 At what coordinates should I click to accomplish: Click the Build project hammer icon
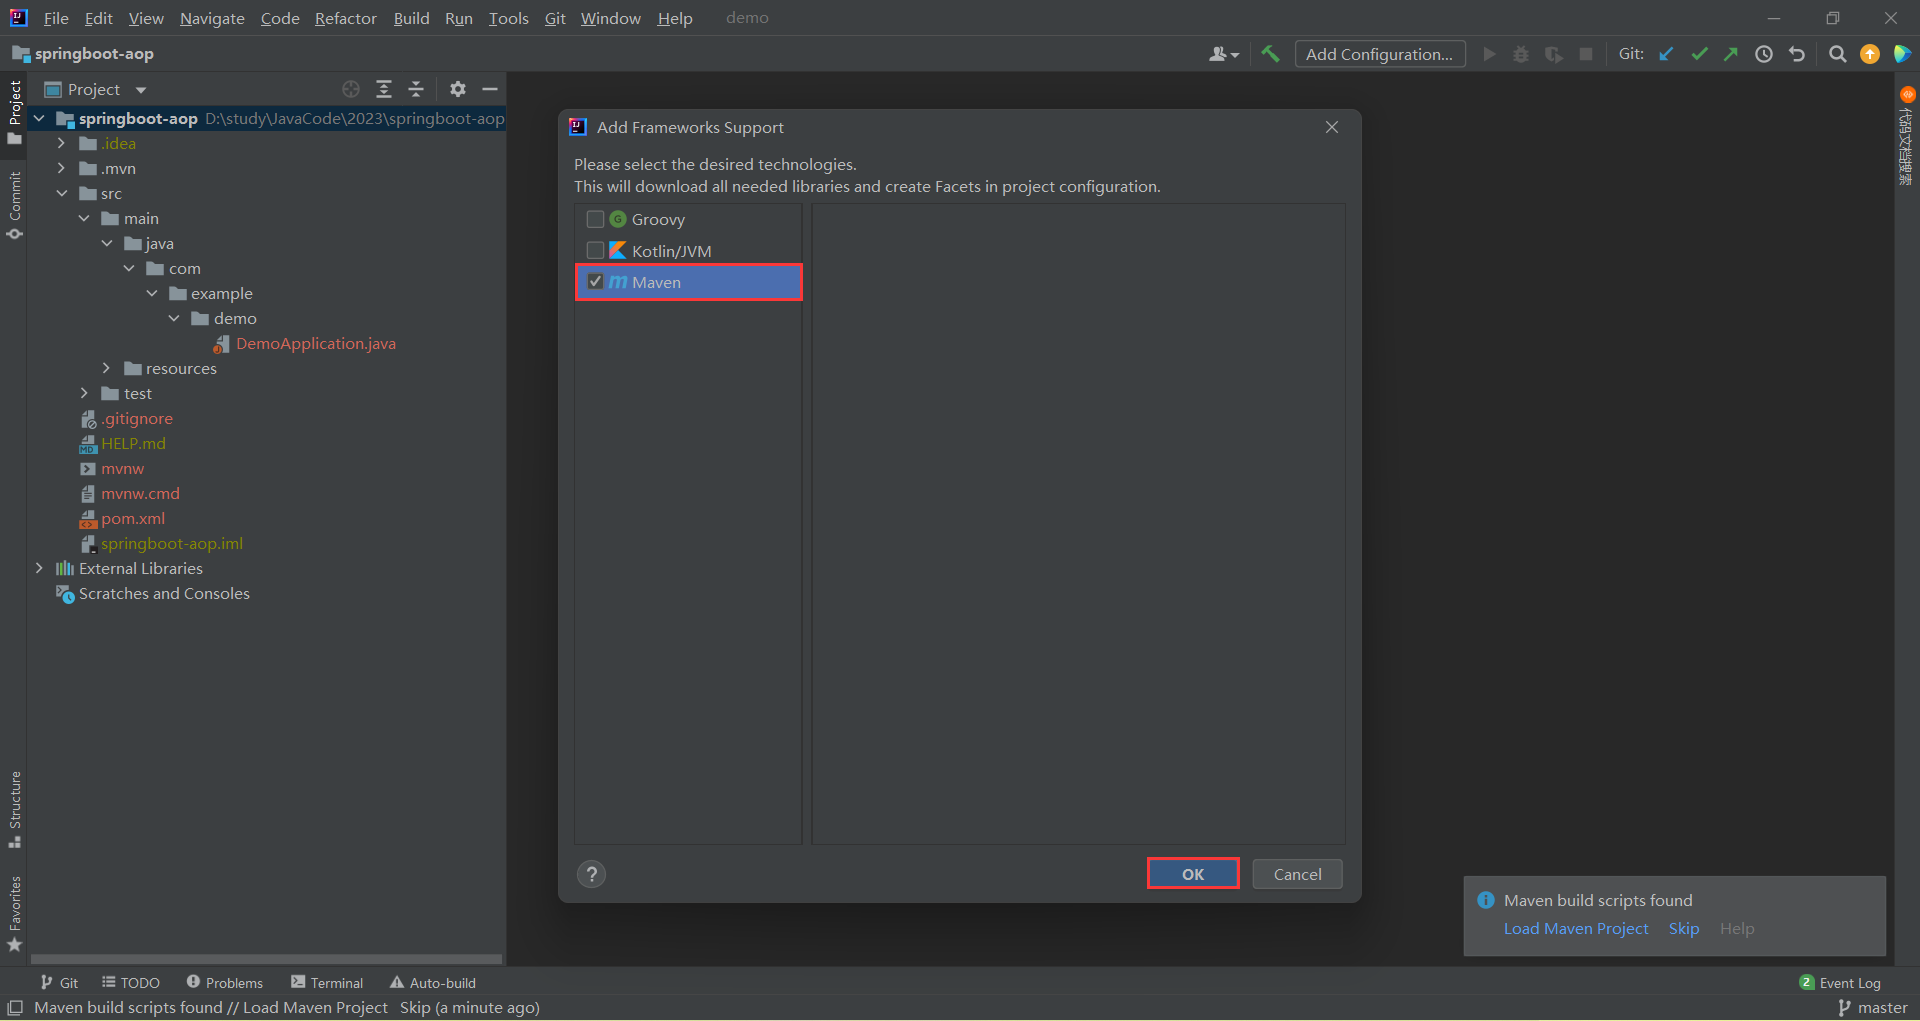coord(1270,54)
